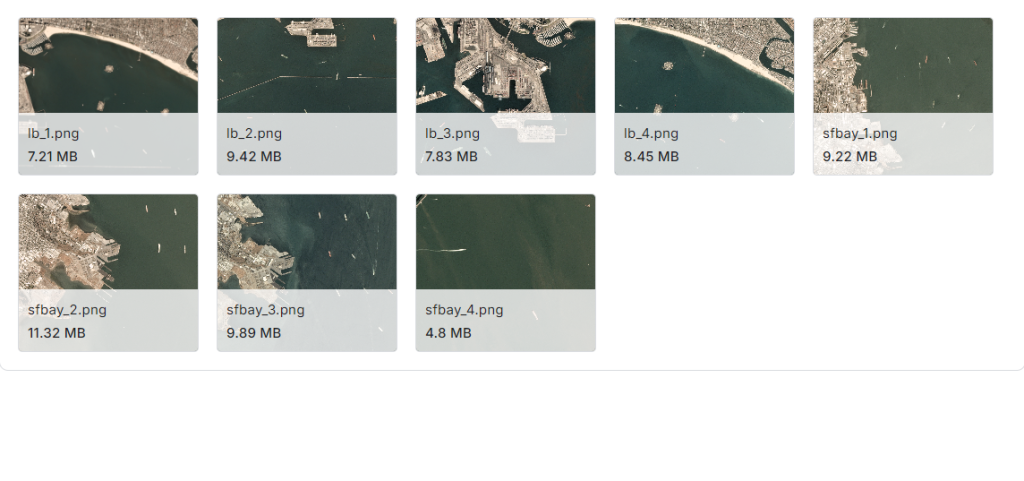Open the sfbay_1.png image thumbnail
Viewport: 1024px width, 481px height.
point(903,65)
